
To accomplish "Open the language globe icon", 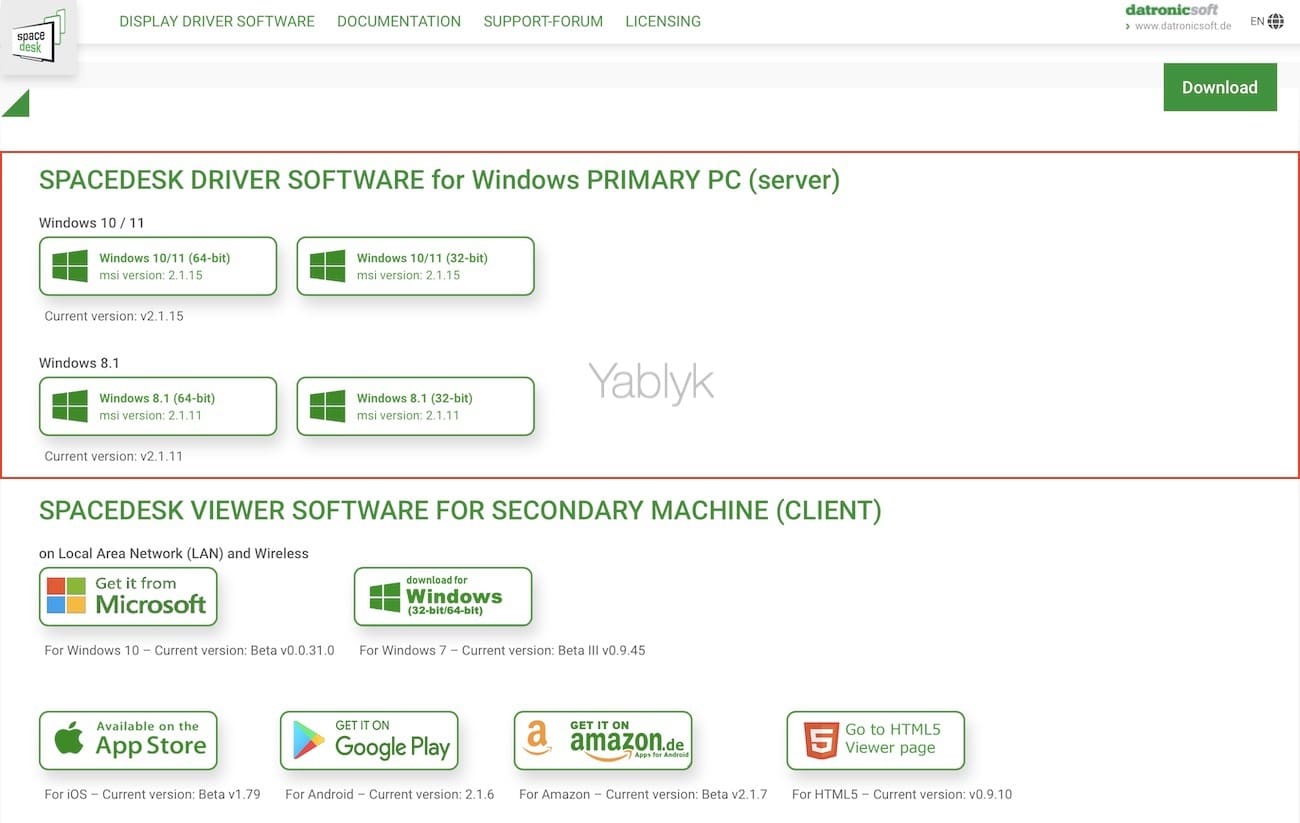I will pyautogui.click(x=1275, y=21).
